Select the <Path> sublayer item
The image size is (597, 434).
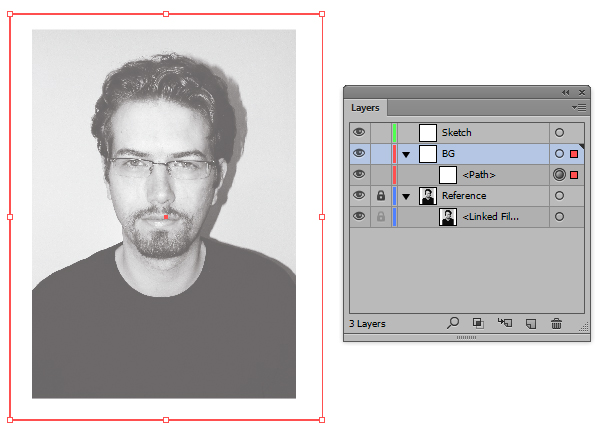pos(479,175)
